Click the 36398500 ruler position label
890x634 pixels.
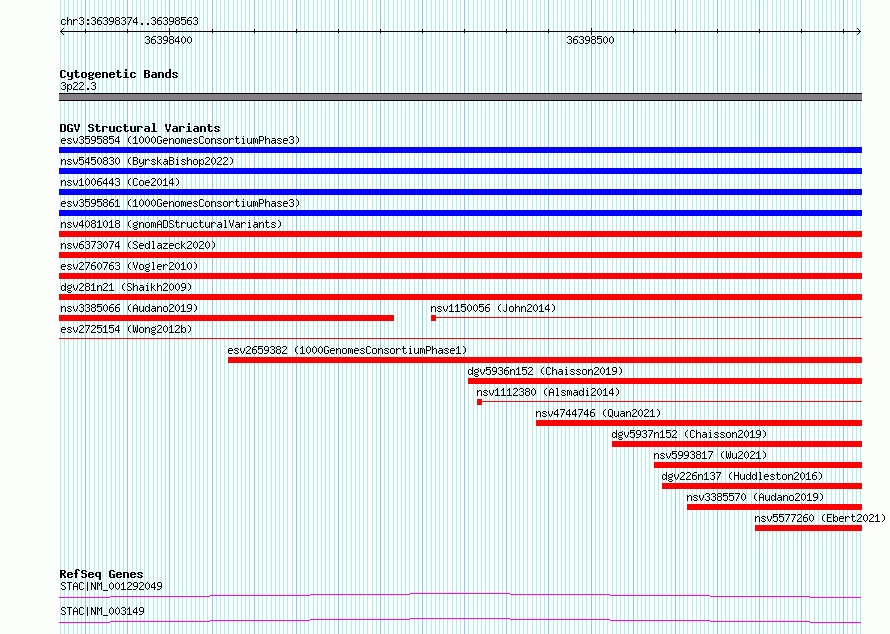tap(590, 40)
